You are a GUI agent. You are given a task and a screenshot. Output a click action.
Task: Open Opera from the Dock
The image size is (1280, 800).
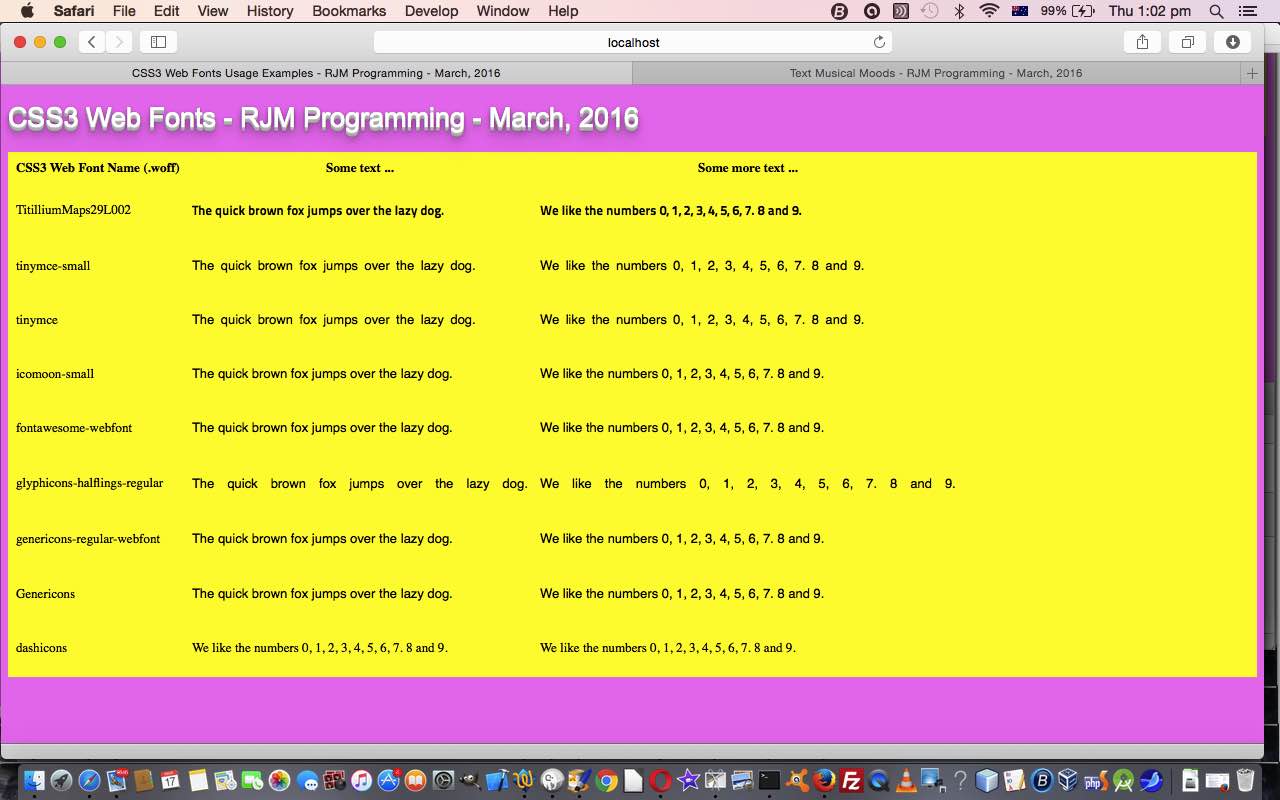point(660,780)
